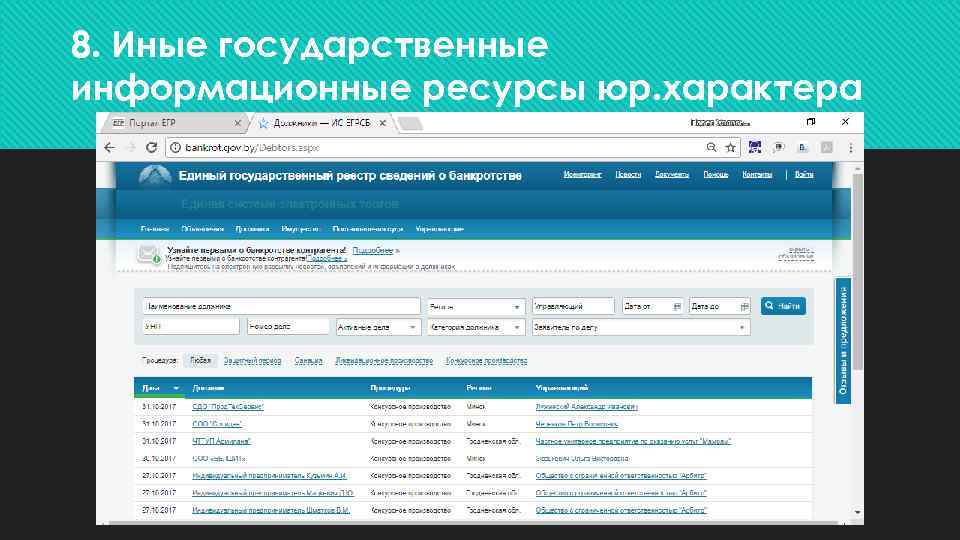Viewport: 960px width, 540px height.
Task: Close the ИС ЕГРСБ tab
Action: (383, 123)
